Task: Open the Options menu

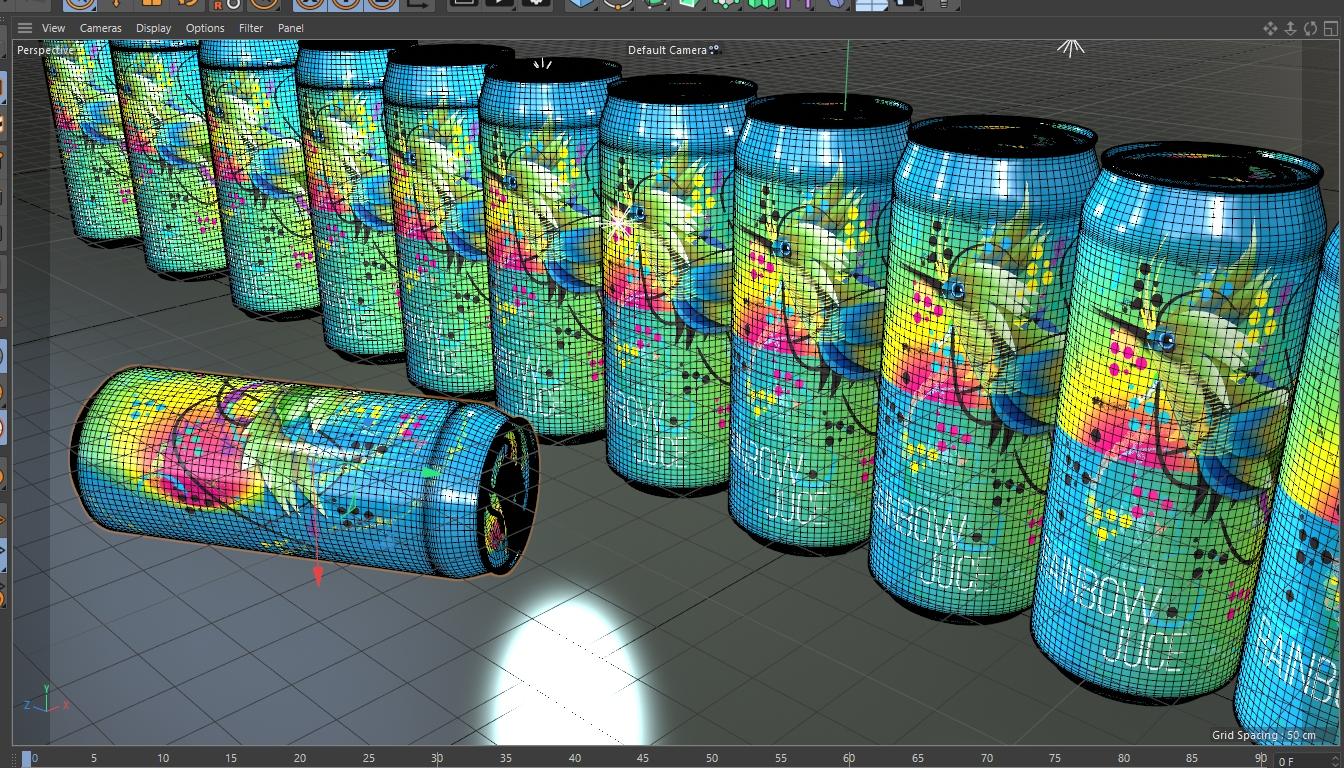Action: (x=205, y=28)
